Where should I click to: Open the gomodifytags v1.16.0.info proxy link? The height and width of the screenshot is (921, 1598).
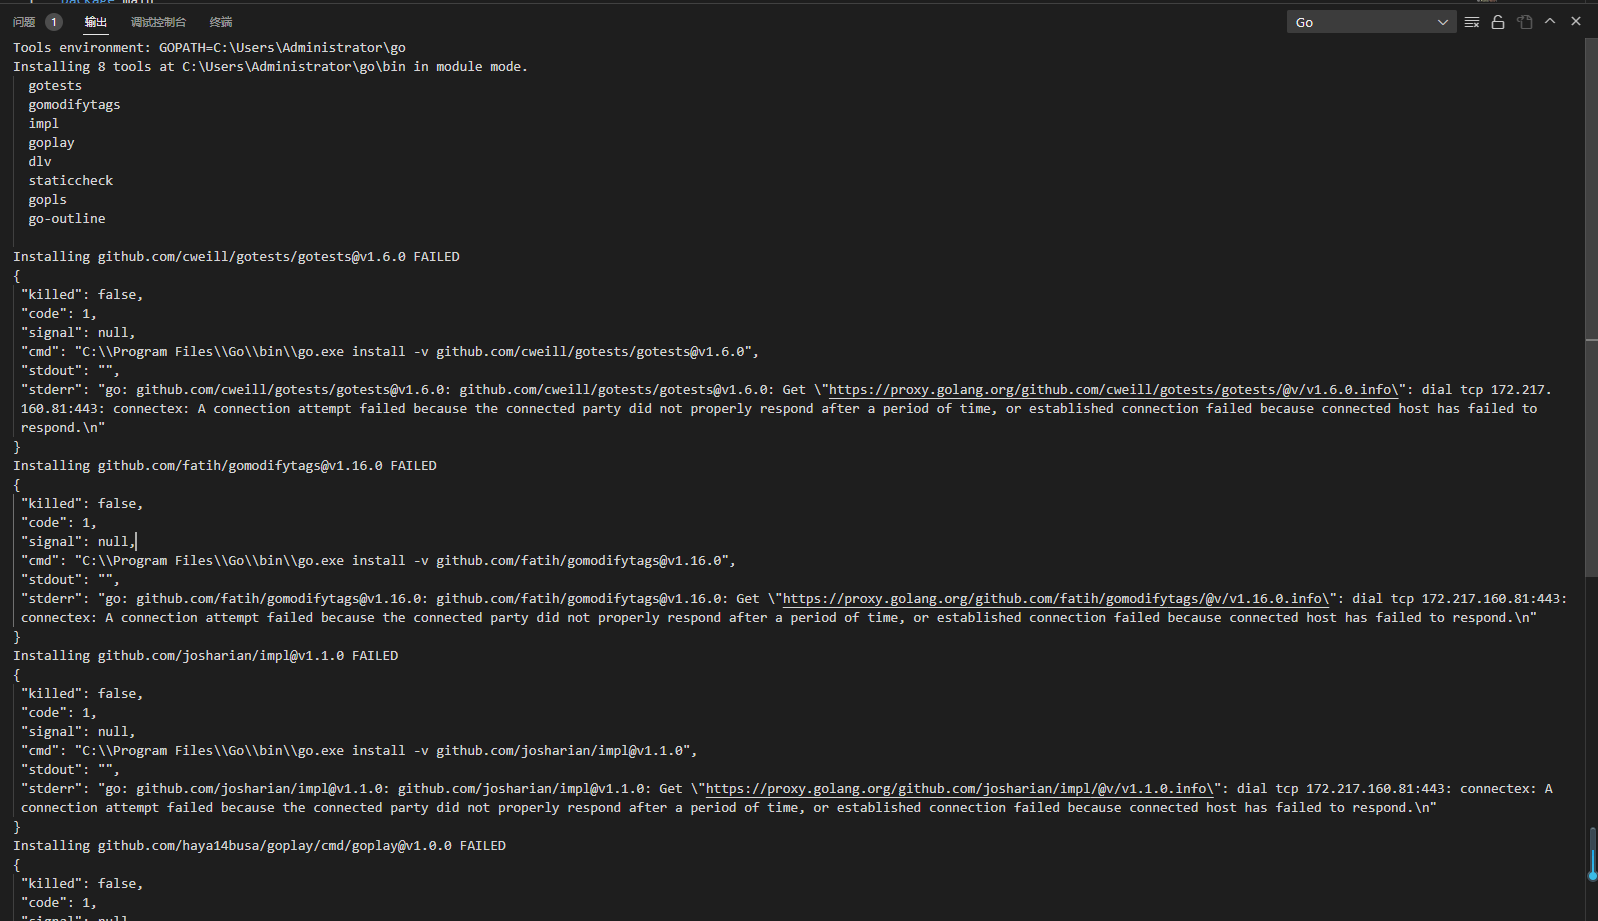click(1055, 599)
